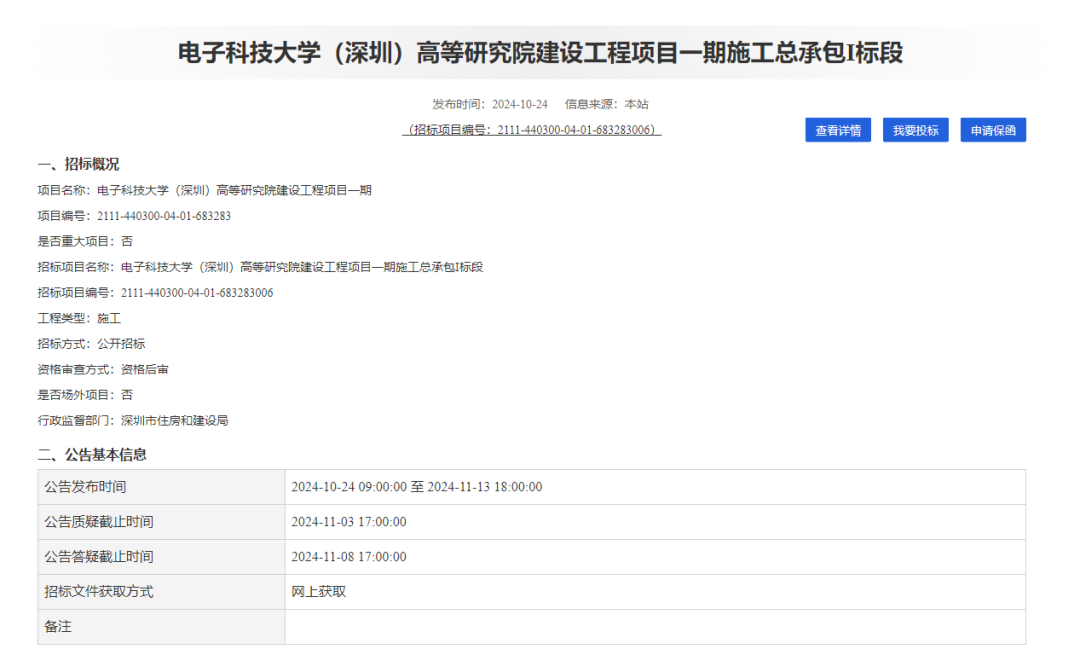
Task: Select the value 2024-10-24 09:00:00 至 2024-11-13 18:00:00
Action: pos(417,487)
